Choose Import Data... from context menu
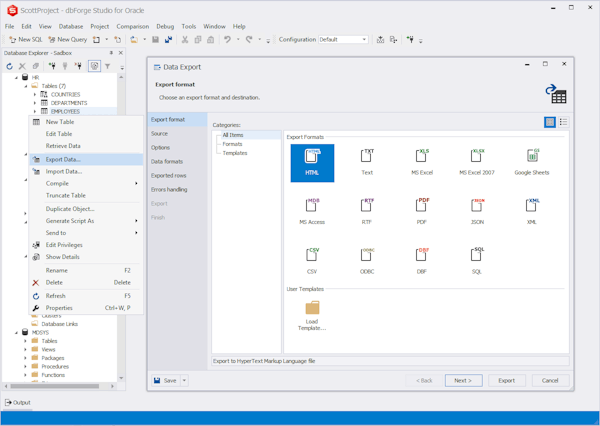Viewport: 600px width, 426px height. (86, 171)
